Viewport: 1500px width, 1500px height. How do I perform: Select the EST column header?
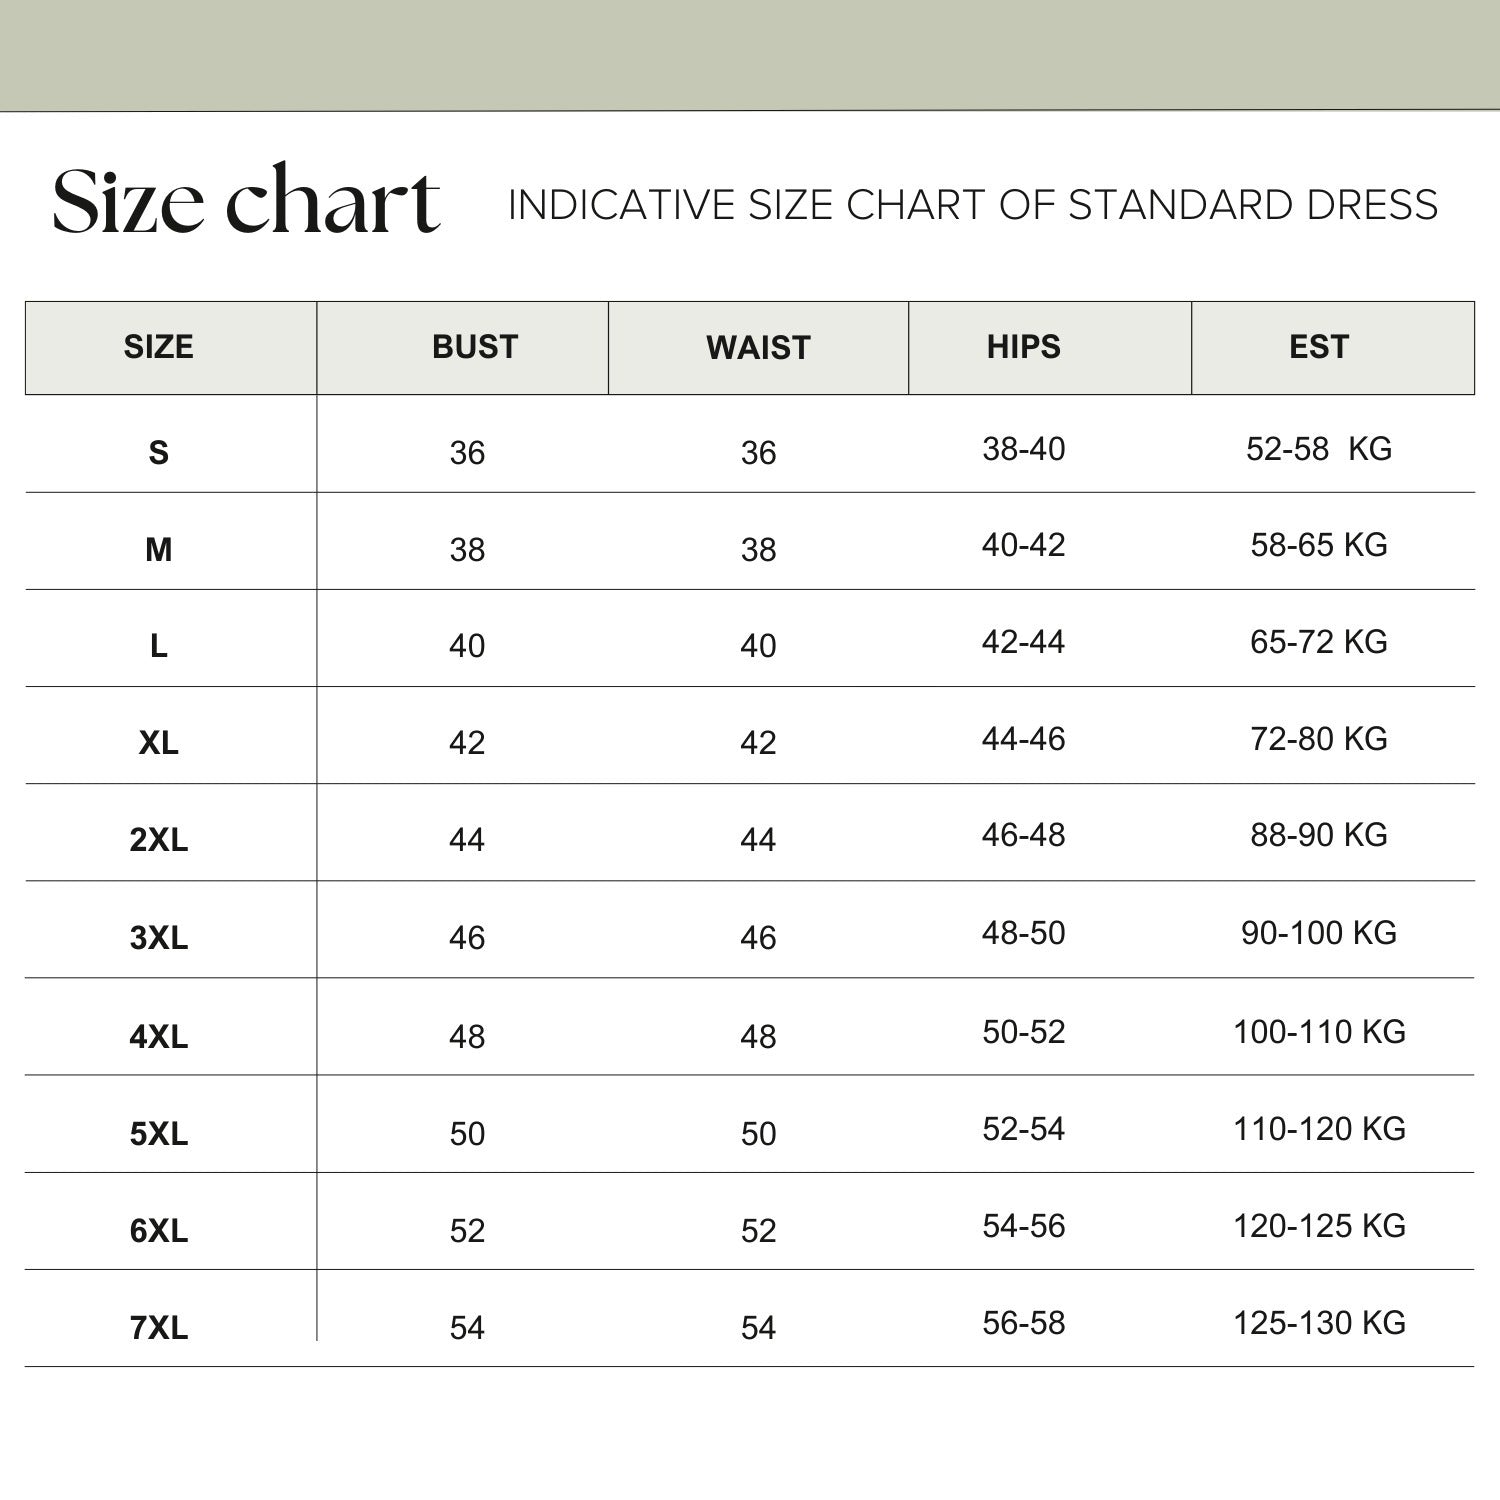1319,347
